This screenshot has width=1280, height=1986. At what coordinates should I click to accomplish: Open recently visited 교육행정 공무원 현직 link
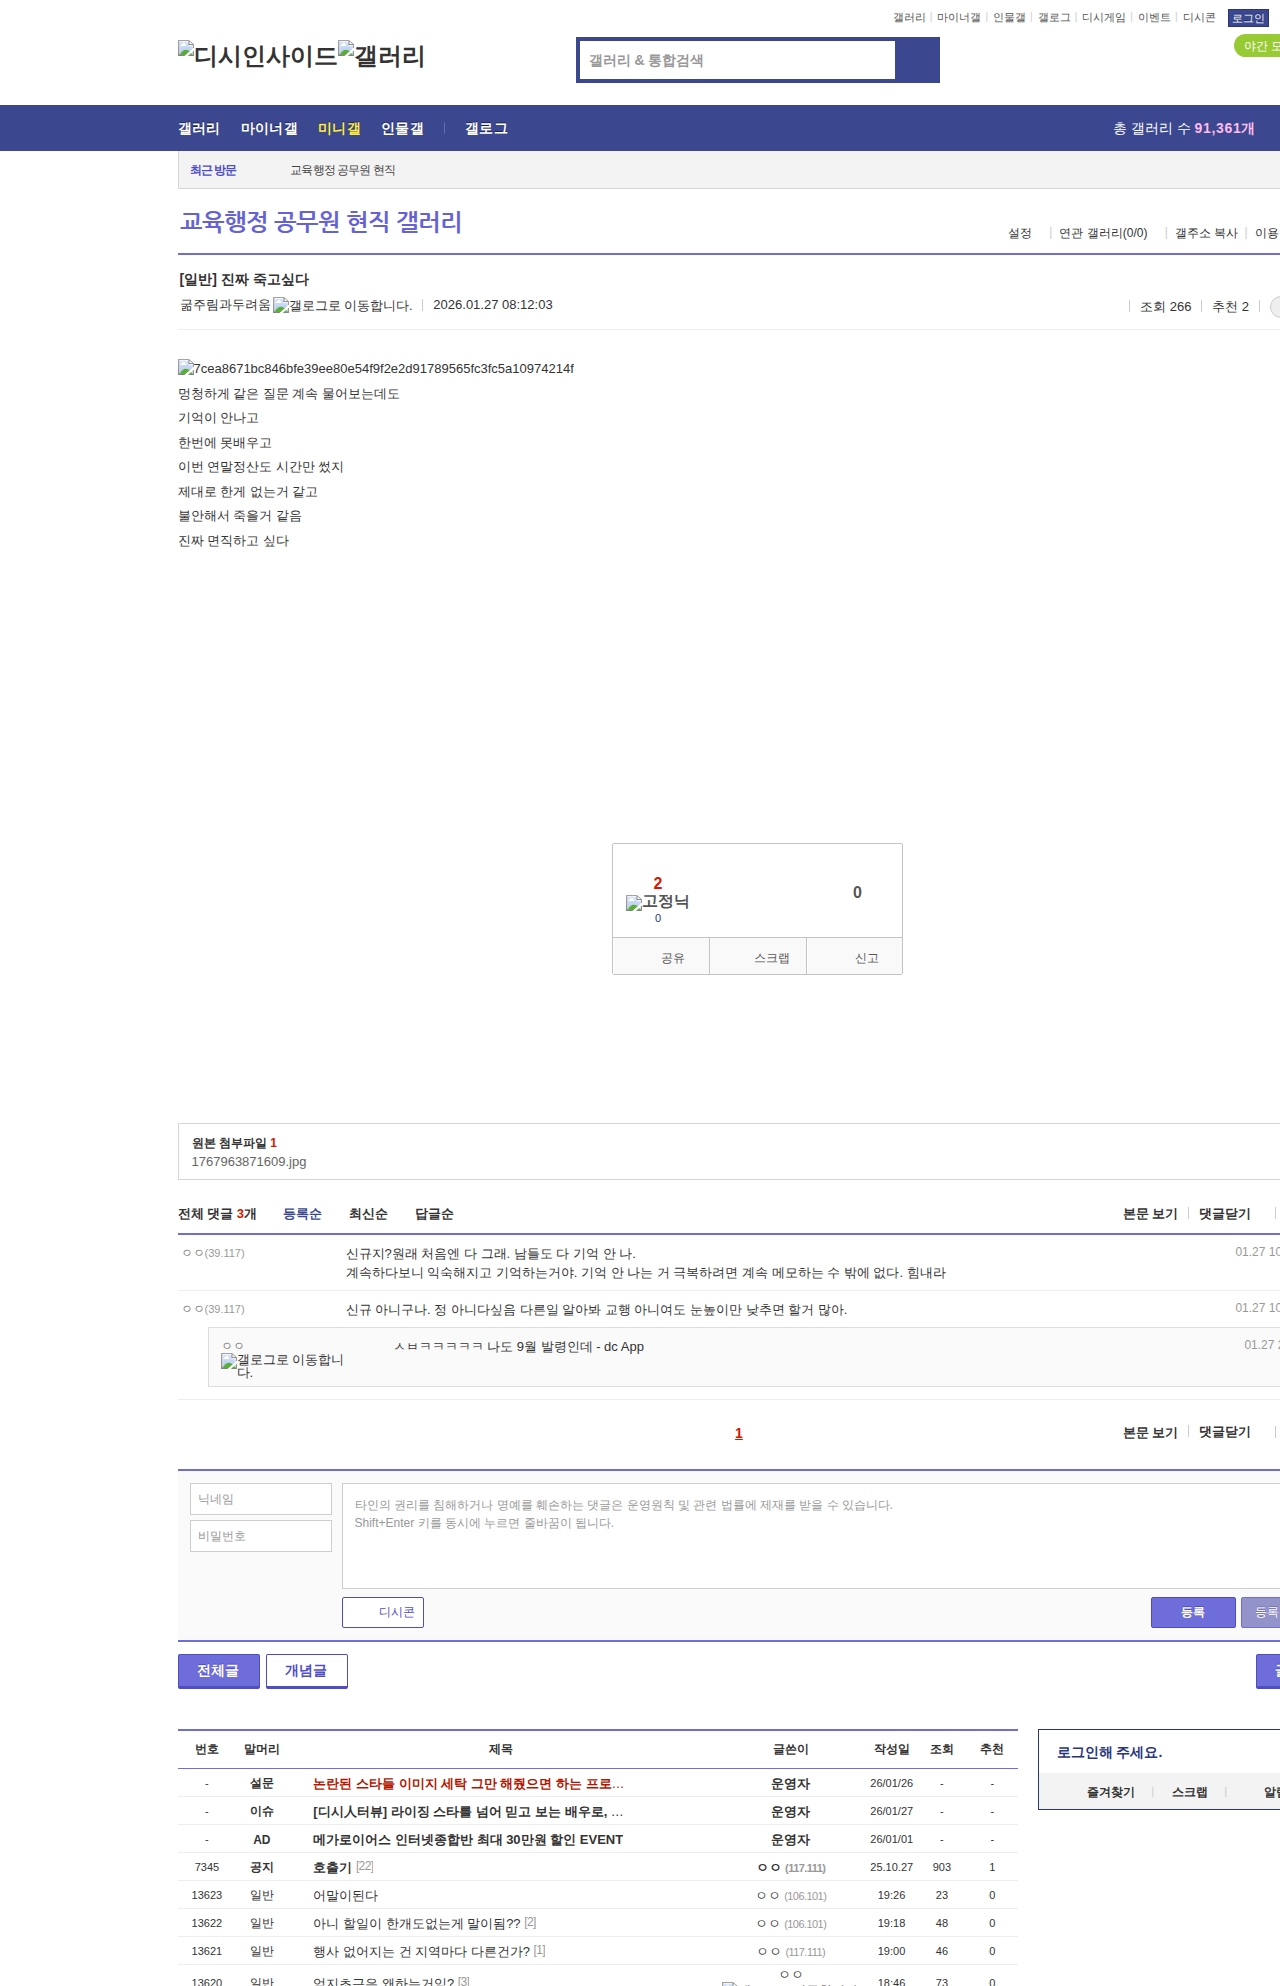click(343, 170)
